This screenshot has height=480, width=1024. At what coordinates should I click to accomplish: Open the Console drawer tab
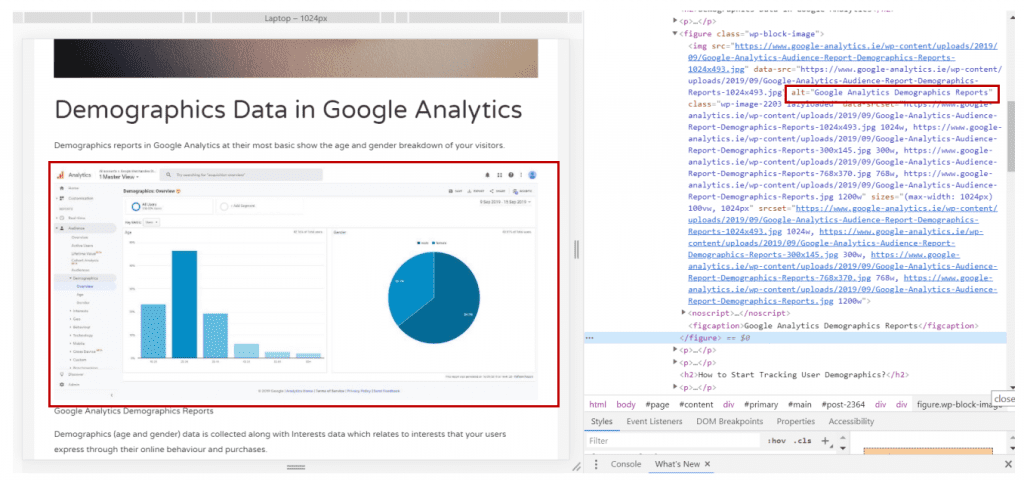tap(626, 464)
